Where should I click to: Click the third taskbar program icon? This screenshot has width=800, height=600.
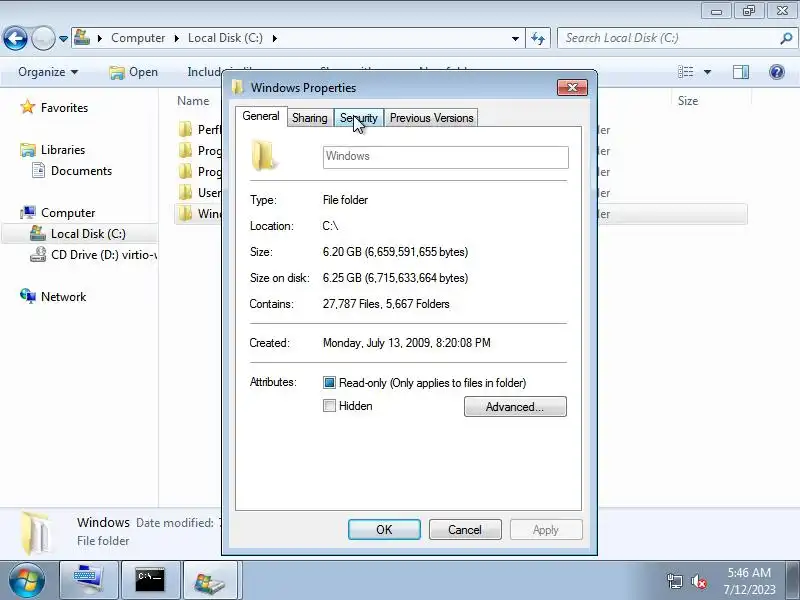(210, 580)
